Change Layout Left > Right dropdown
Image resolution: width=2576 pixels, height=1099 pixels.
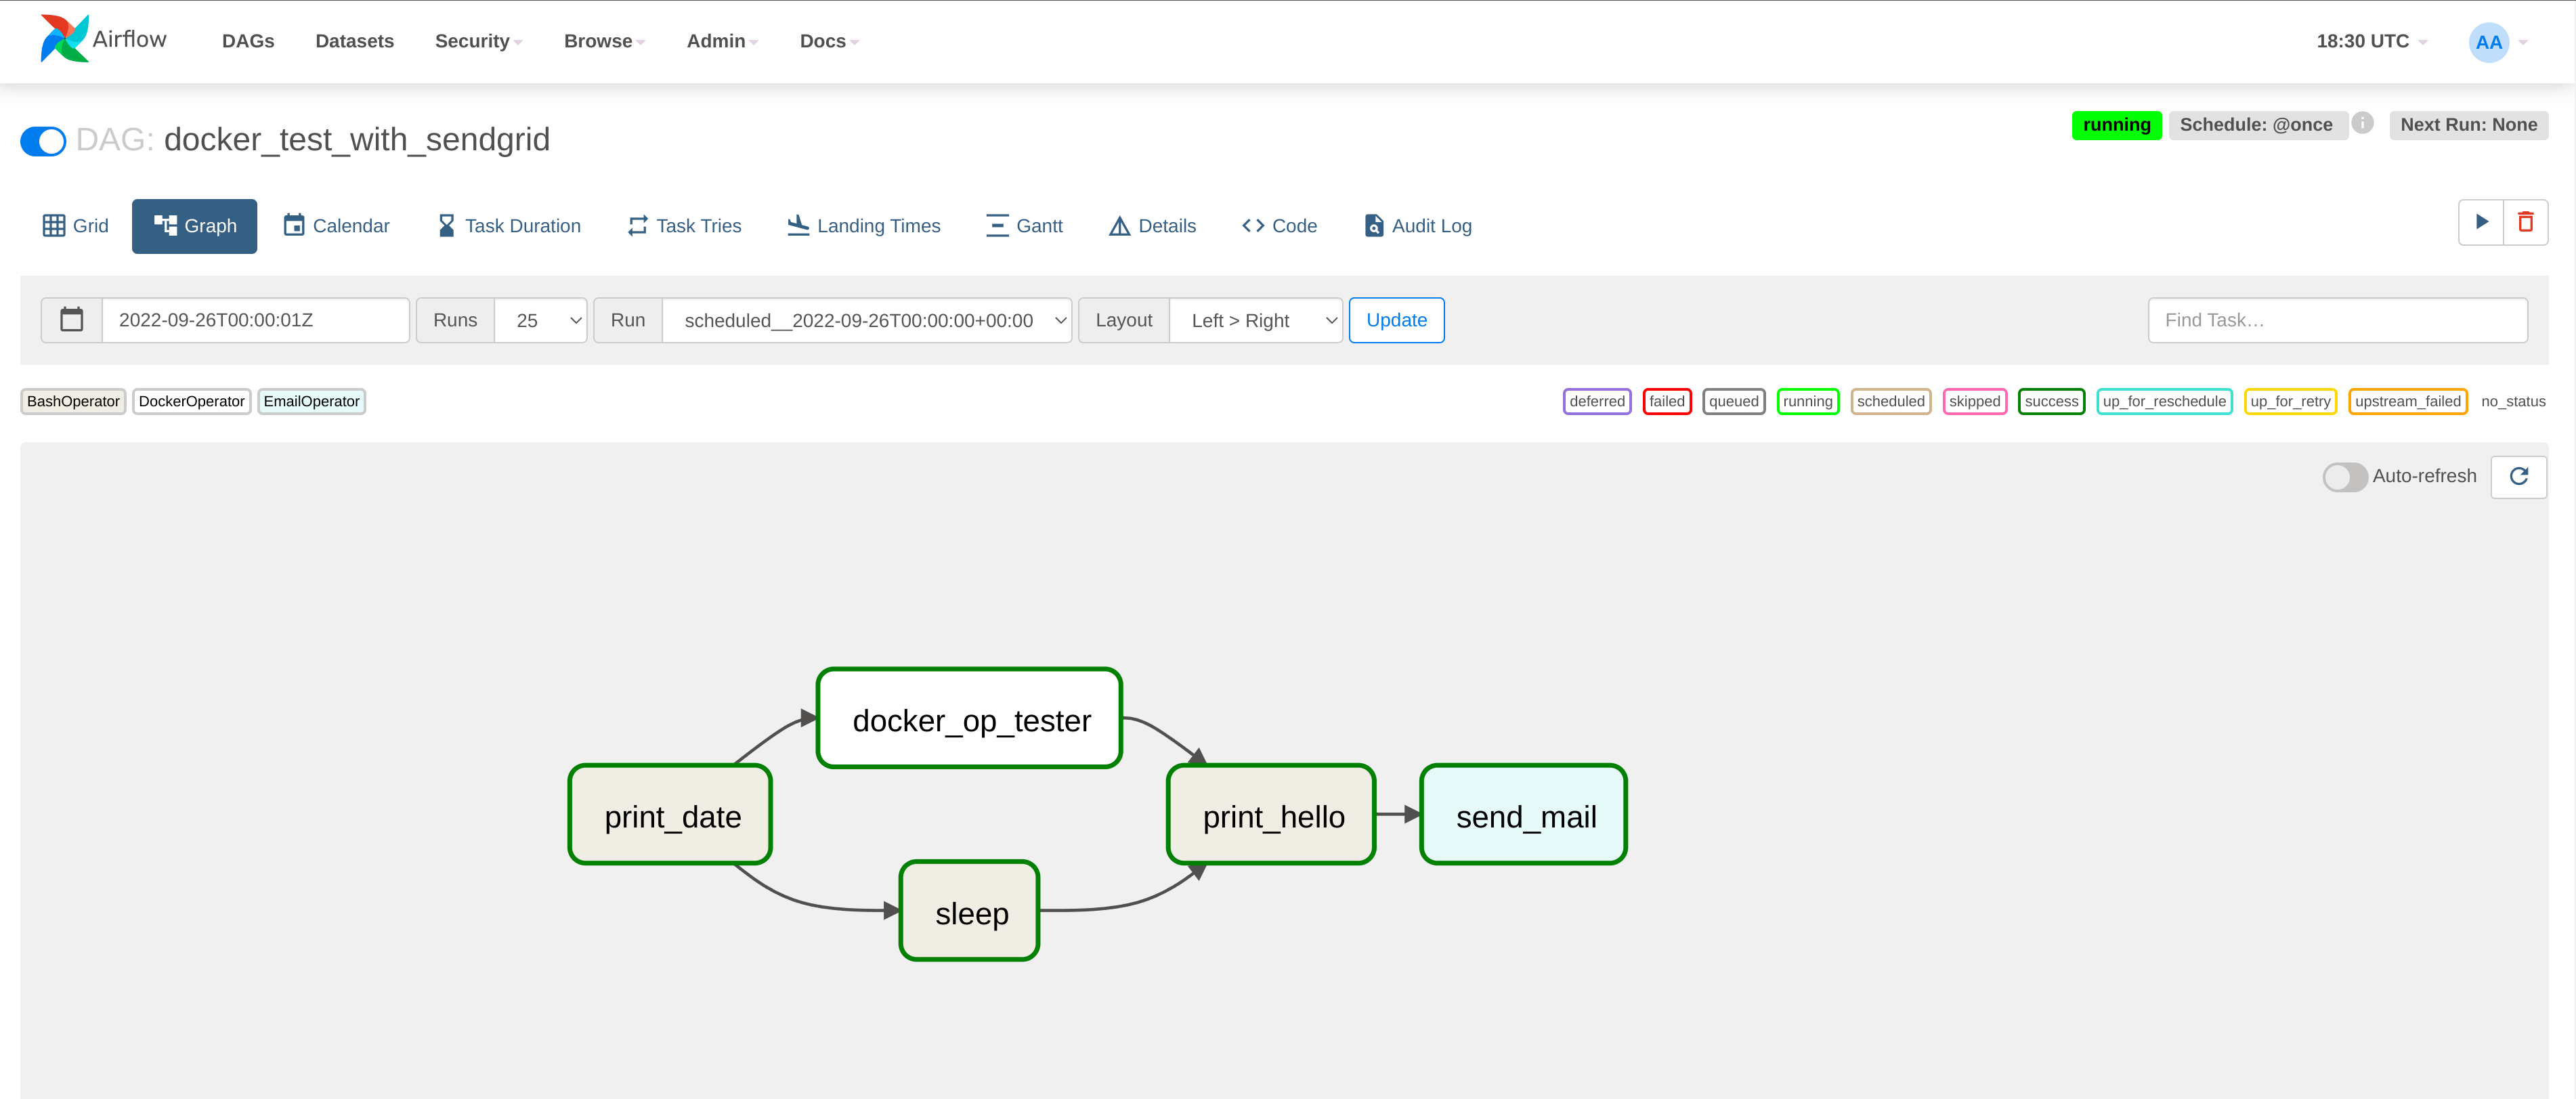coord(1256,320)
